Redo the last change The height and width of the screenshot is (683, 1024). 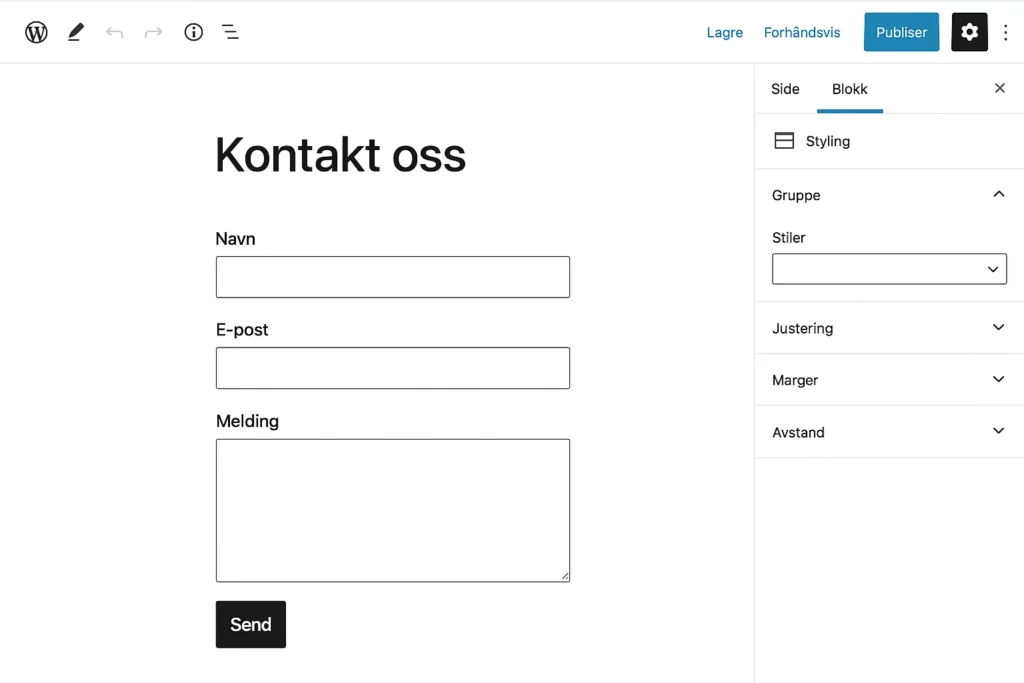click(152, 31)
